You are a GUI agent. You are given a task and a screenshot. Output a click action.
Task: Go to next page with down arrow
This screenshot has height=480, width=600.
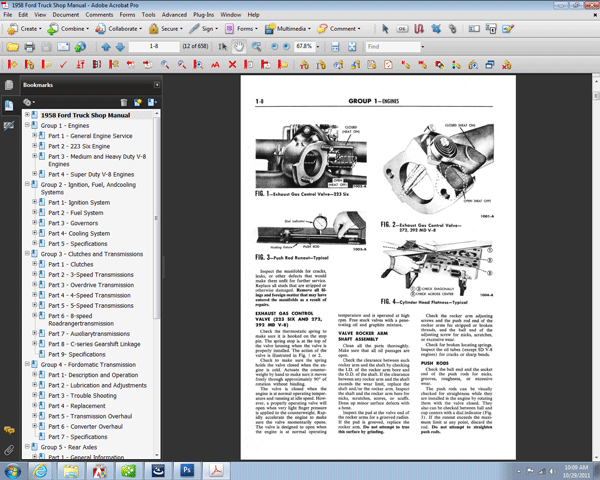point(120,47)
